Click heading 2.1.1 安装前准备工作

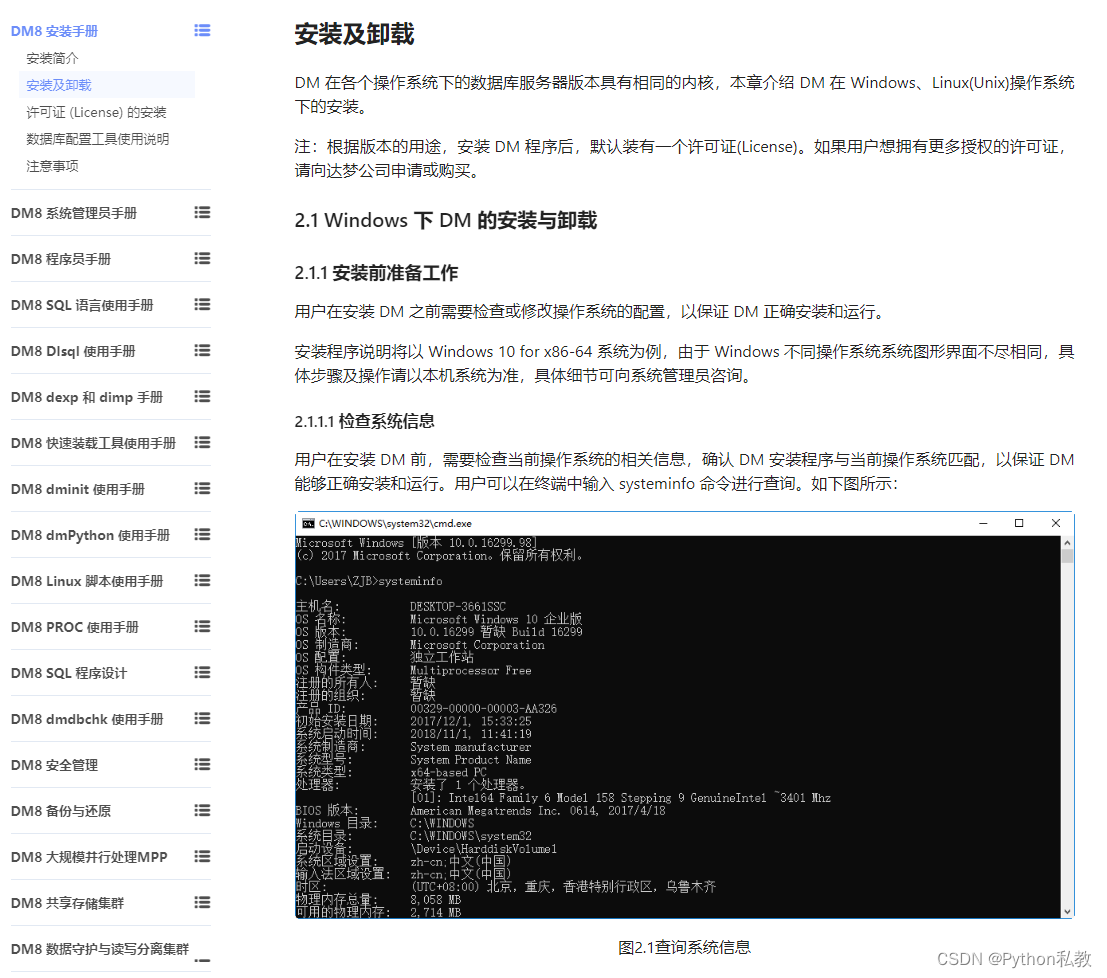[x=376, y=273]
